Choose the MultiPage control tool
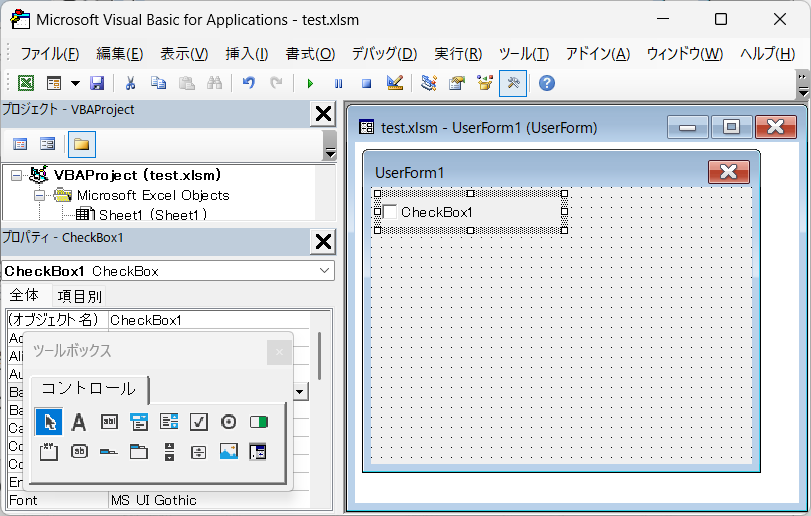Screen dimensions: 811x516 139,452
